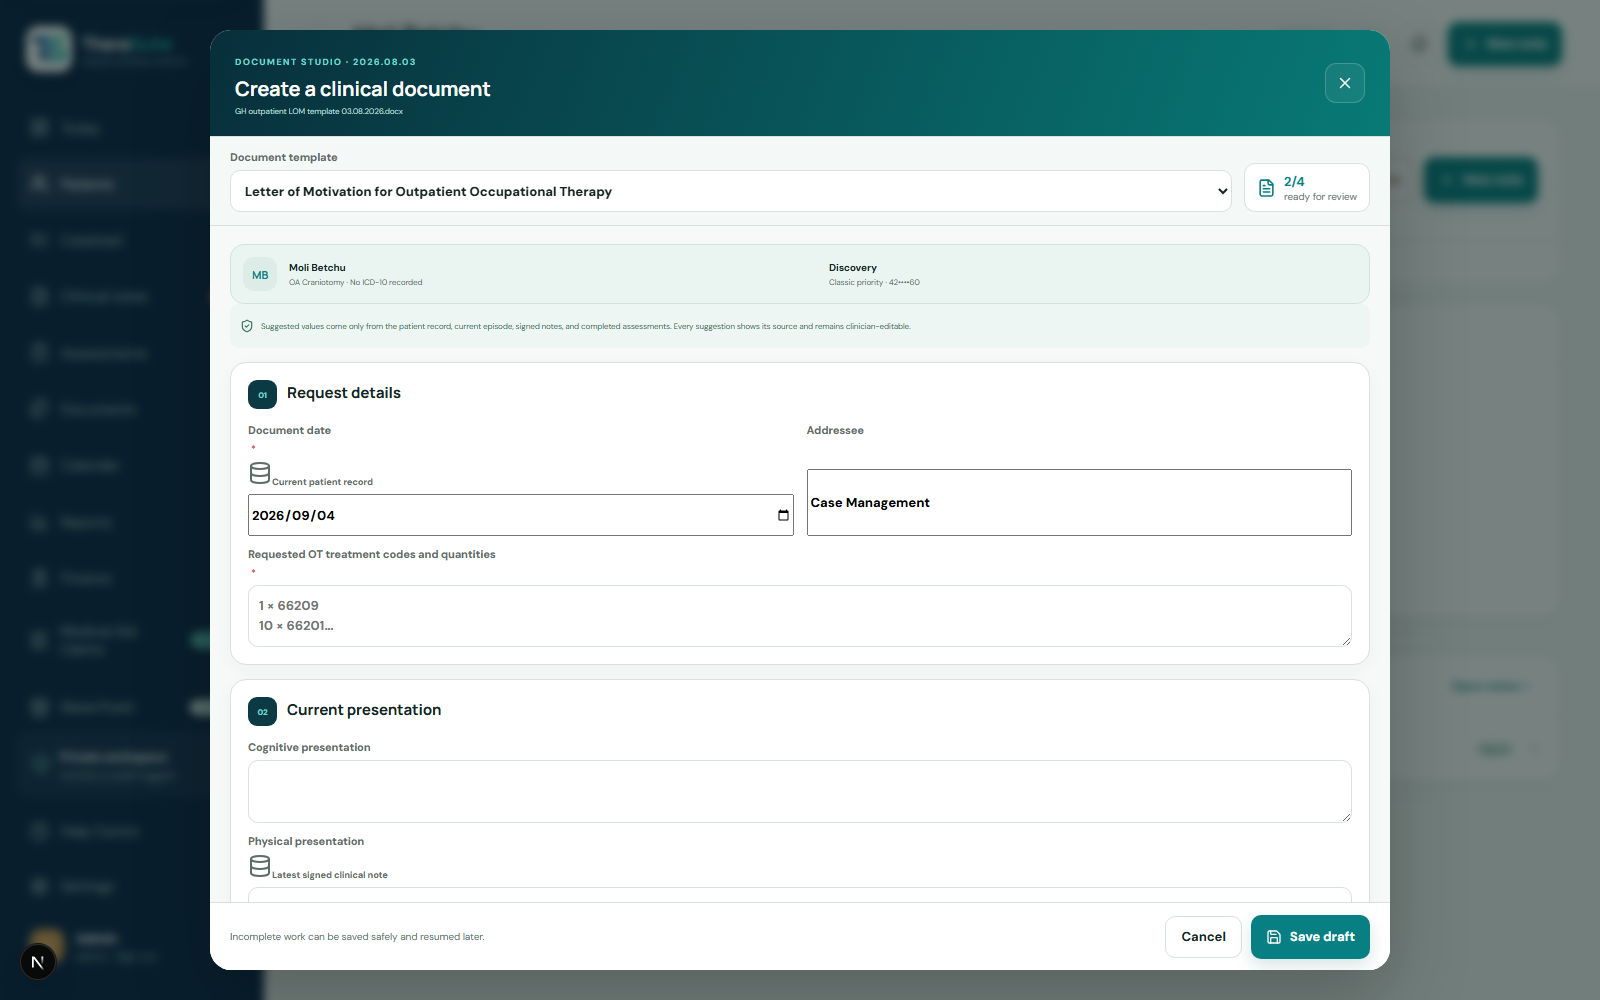
Task: Click the 01 Request details step badge
Action: (x=262, y=394)
